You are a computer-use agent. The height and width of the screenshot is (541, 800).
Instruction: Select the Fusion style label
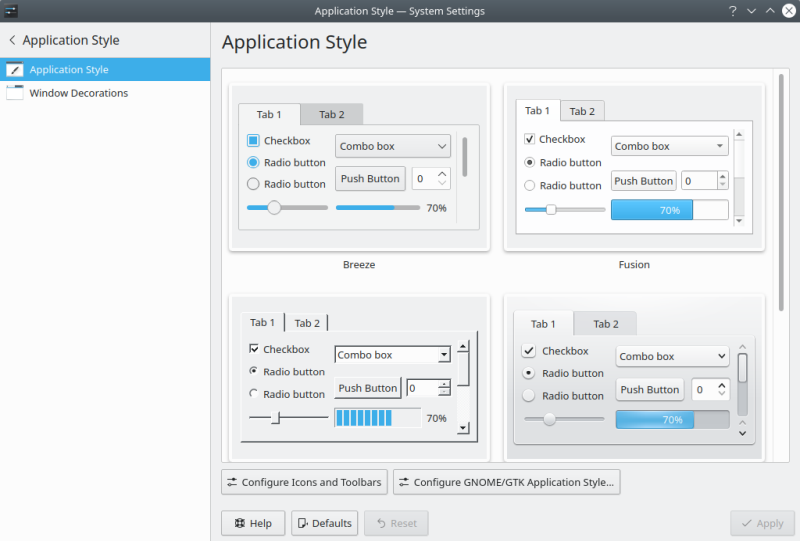click(x=634, y=264)
